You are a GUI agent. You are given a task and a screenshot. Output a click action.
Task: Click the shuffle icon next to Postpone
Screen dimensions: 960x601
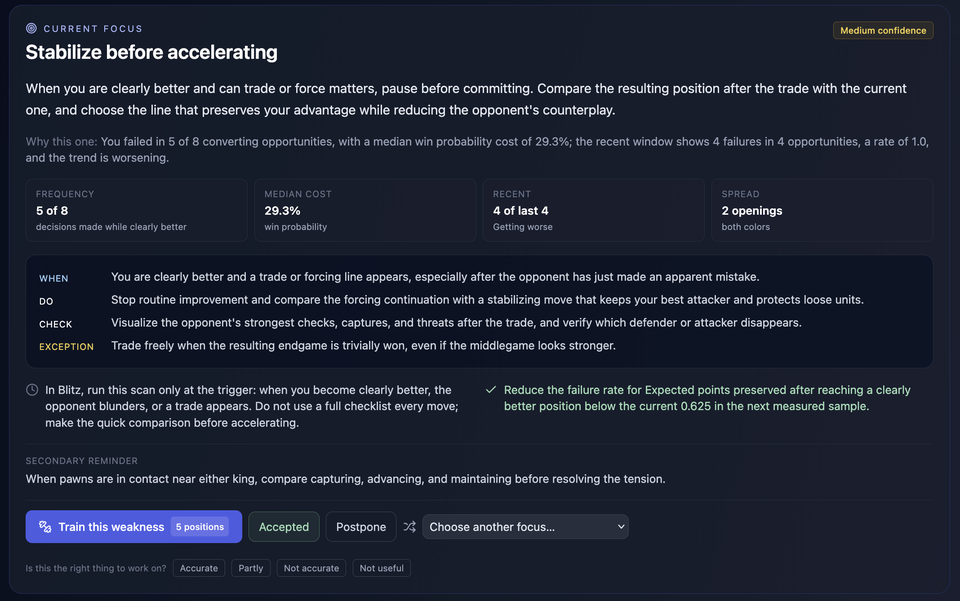[x=410, y=526]
